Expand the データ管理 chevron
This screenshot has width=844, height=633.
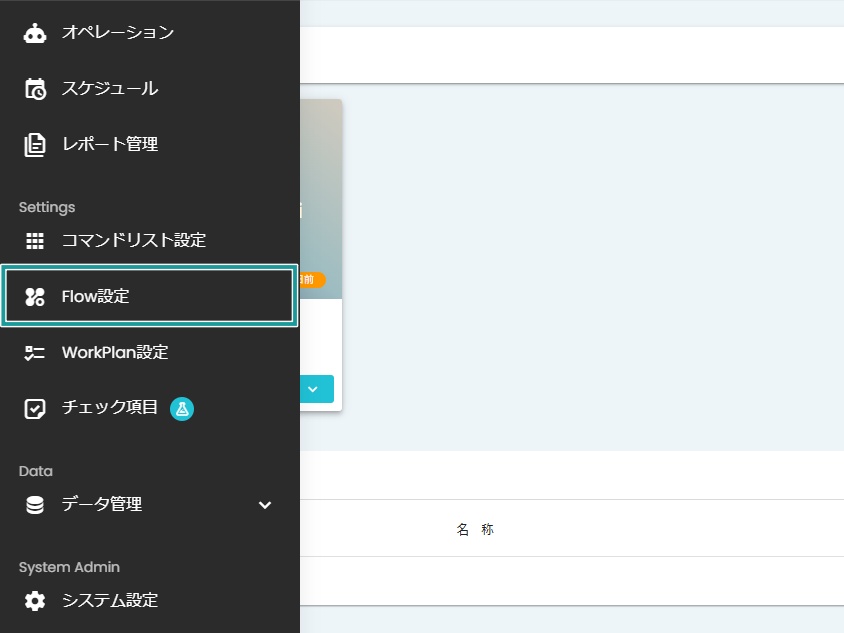point(265,505)
